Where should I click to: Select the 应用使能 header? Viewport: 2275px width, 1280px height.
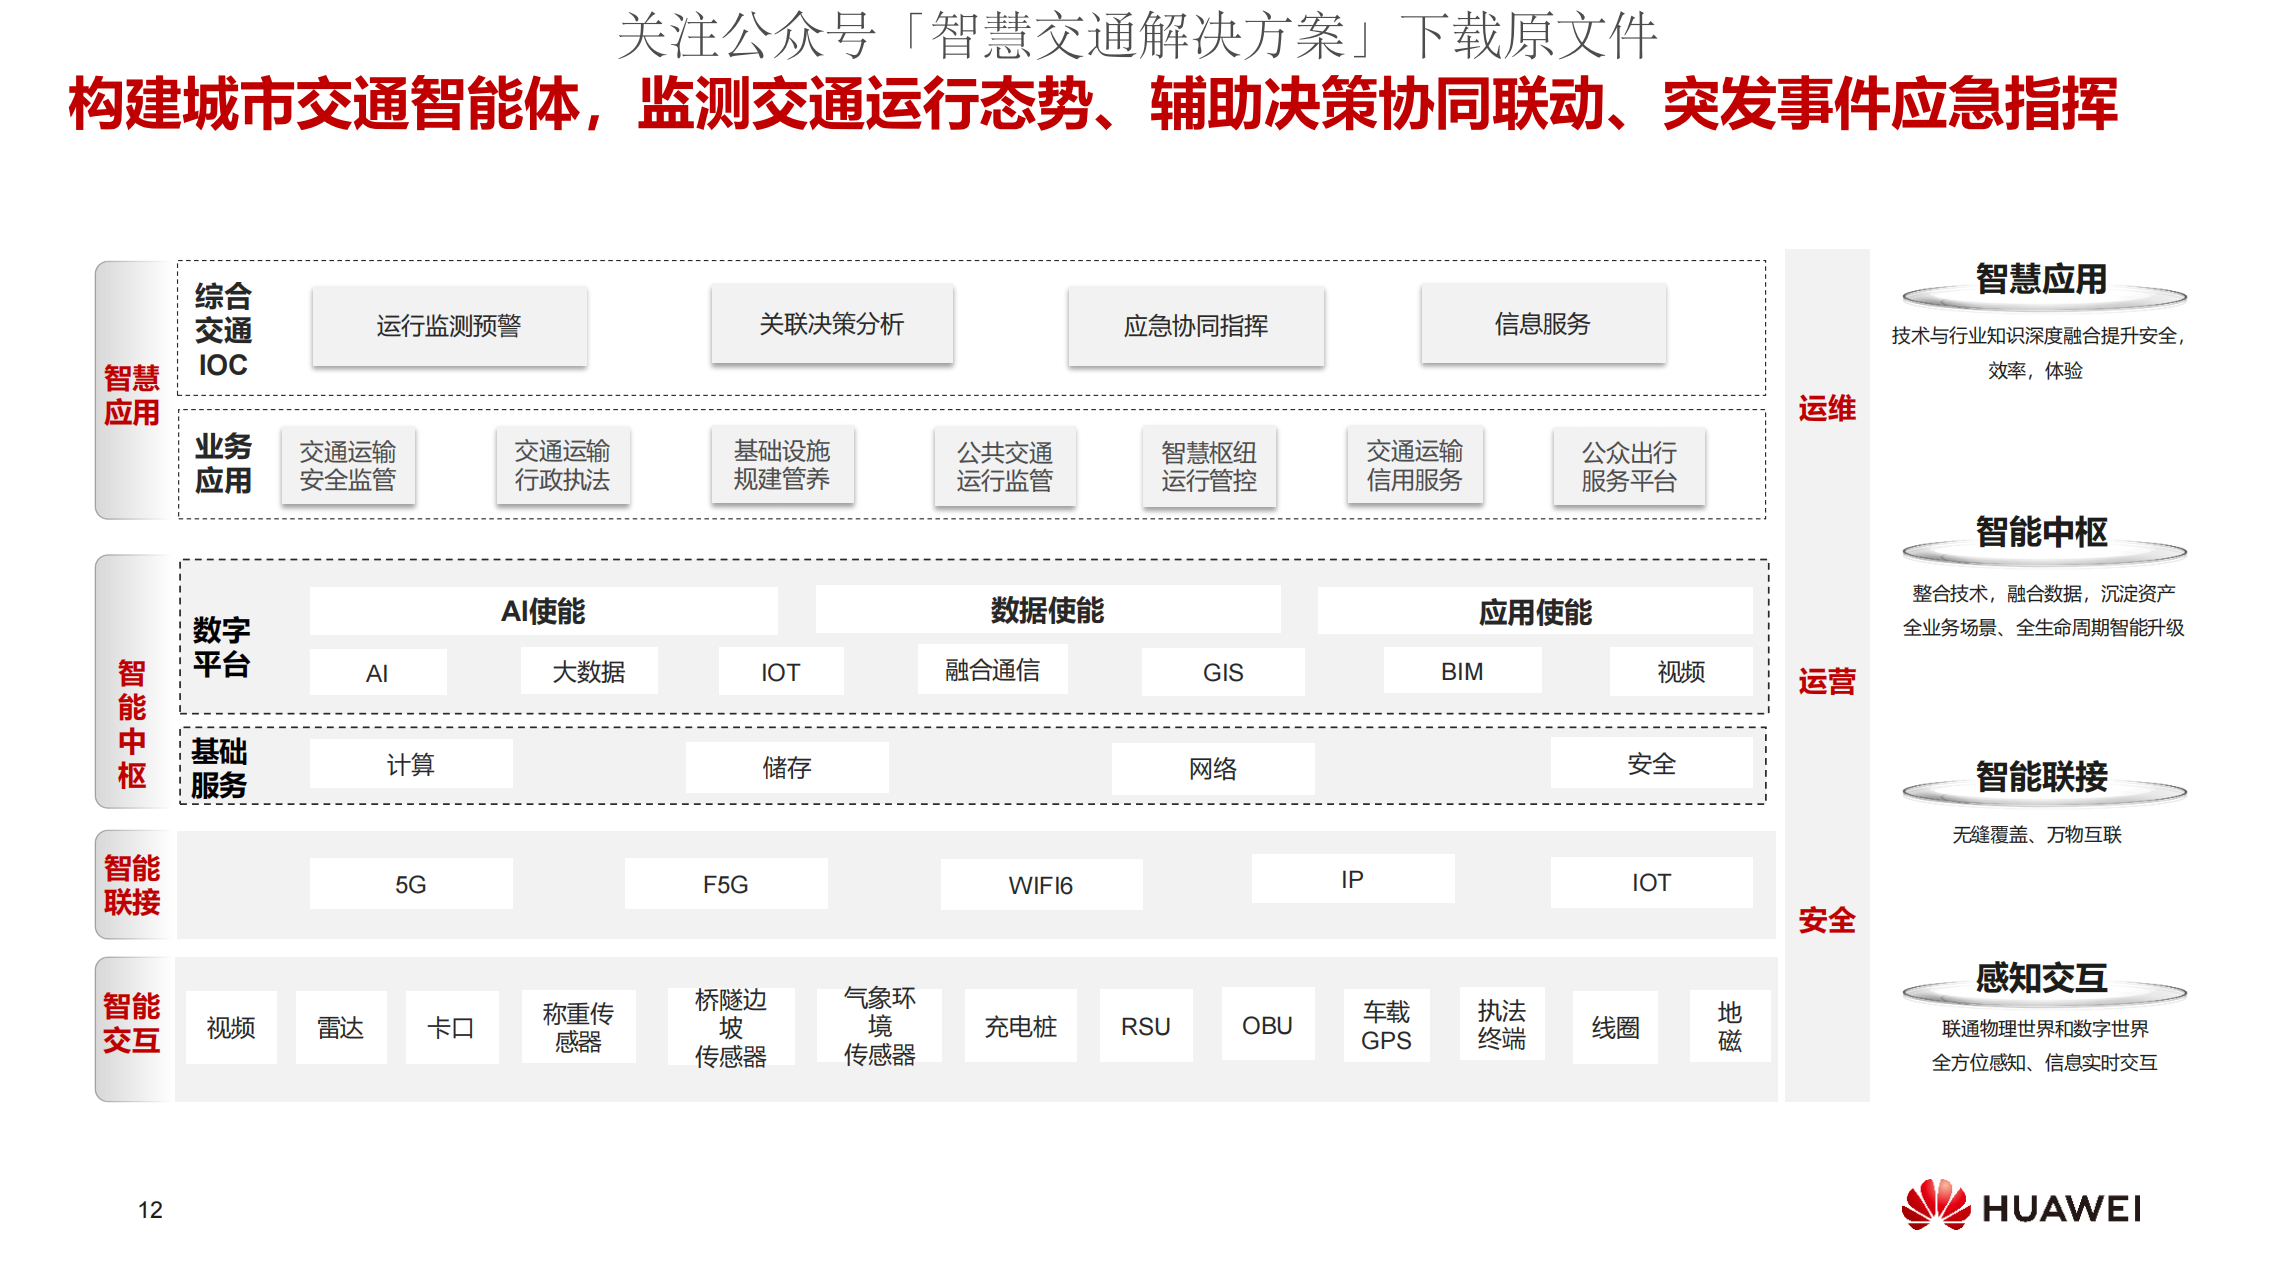pos(1535,611)
